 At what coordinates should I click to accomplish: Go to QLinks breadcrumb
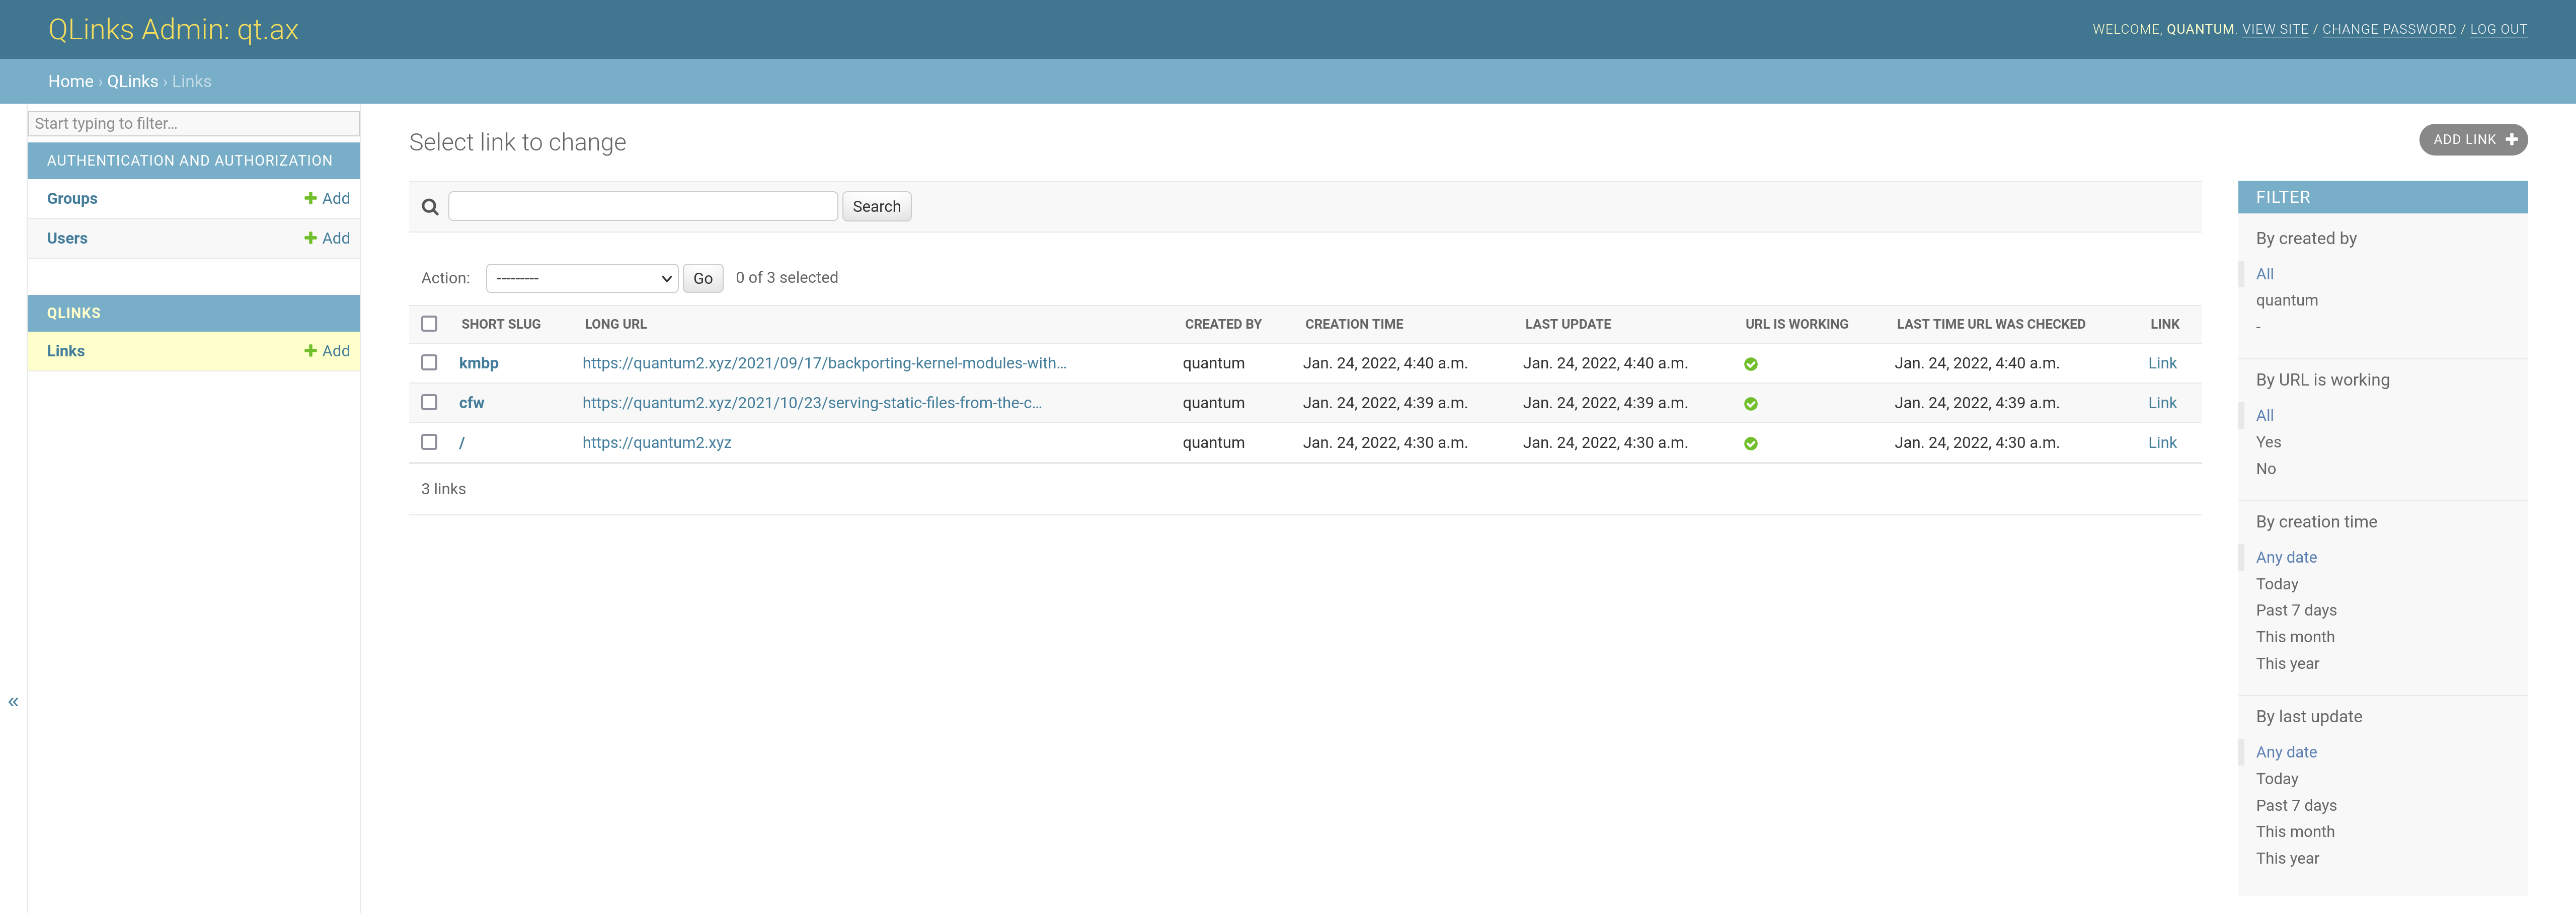tap(133, 81)
